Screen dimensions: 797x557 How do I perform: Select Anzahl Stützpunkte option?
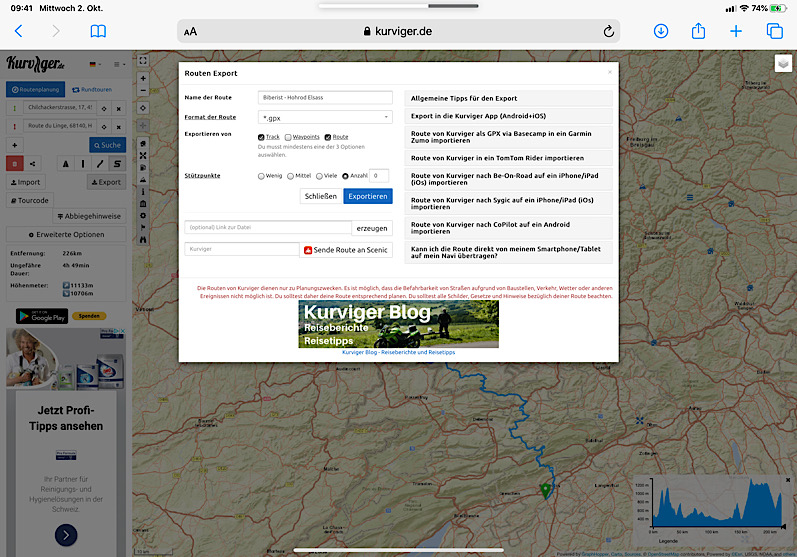click(345, 176)
